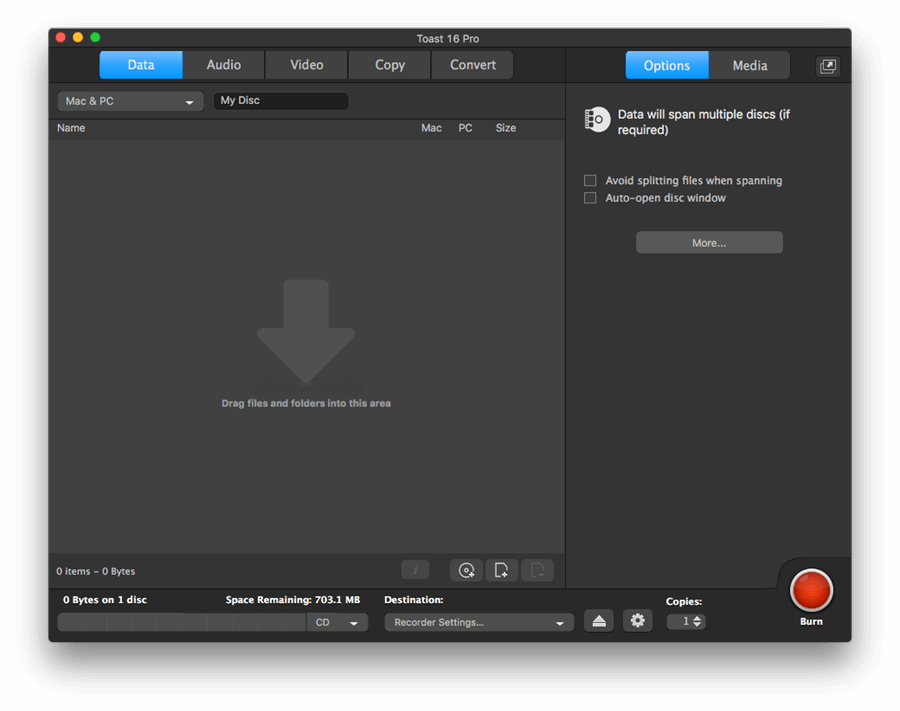Click the remove file icon button
This screenshot has height=711, width=900.
537,570
